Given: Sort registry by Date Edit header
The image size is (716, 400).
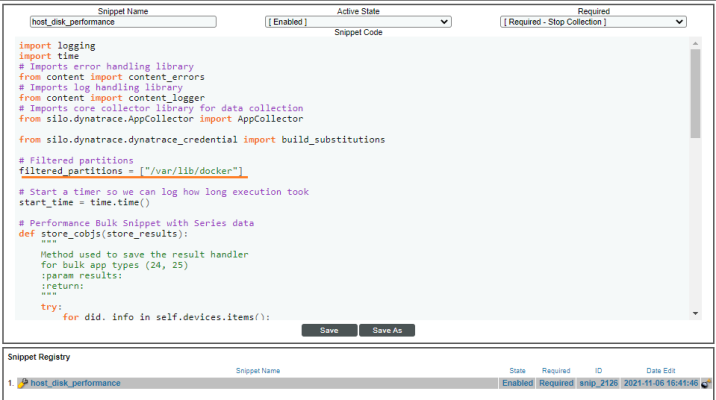Looking at the screenshot, I should tap(661, 371).
